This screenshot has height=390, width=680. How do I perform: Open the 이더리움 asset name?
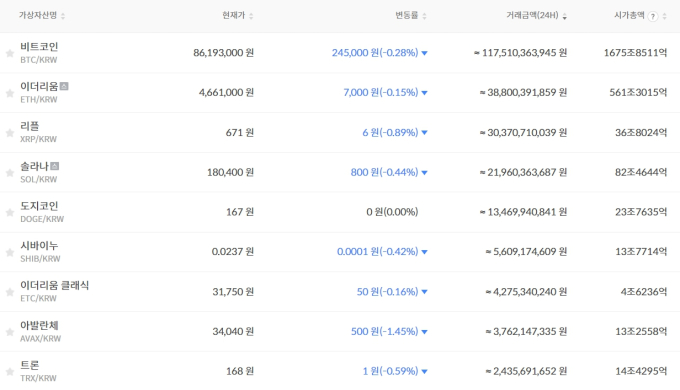(x=39, y=86)
